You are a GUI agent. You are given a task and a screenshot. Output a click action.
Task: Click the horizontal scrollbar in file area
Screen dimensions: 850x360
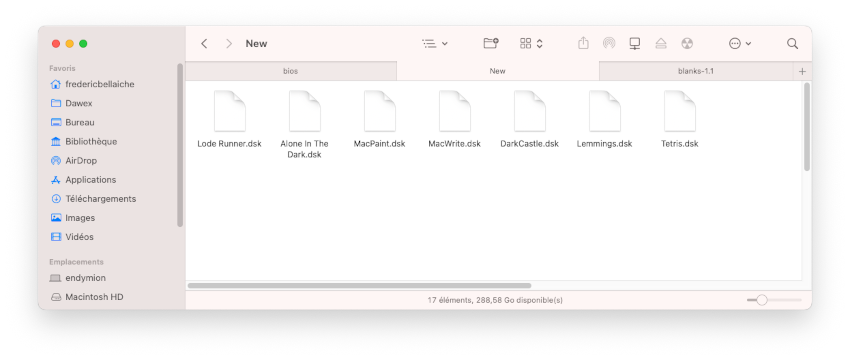click(x=359, y=286)
